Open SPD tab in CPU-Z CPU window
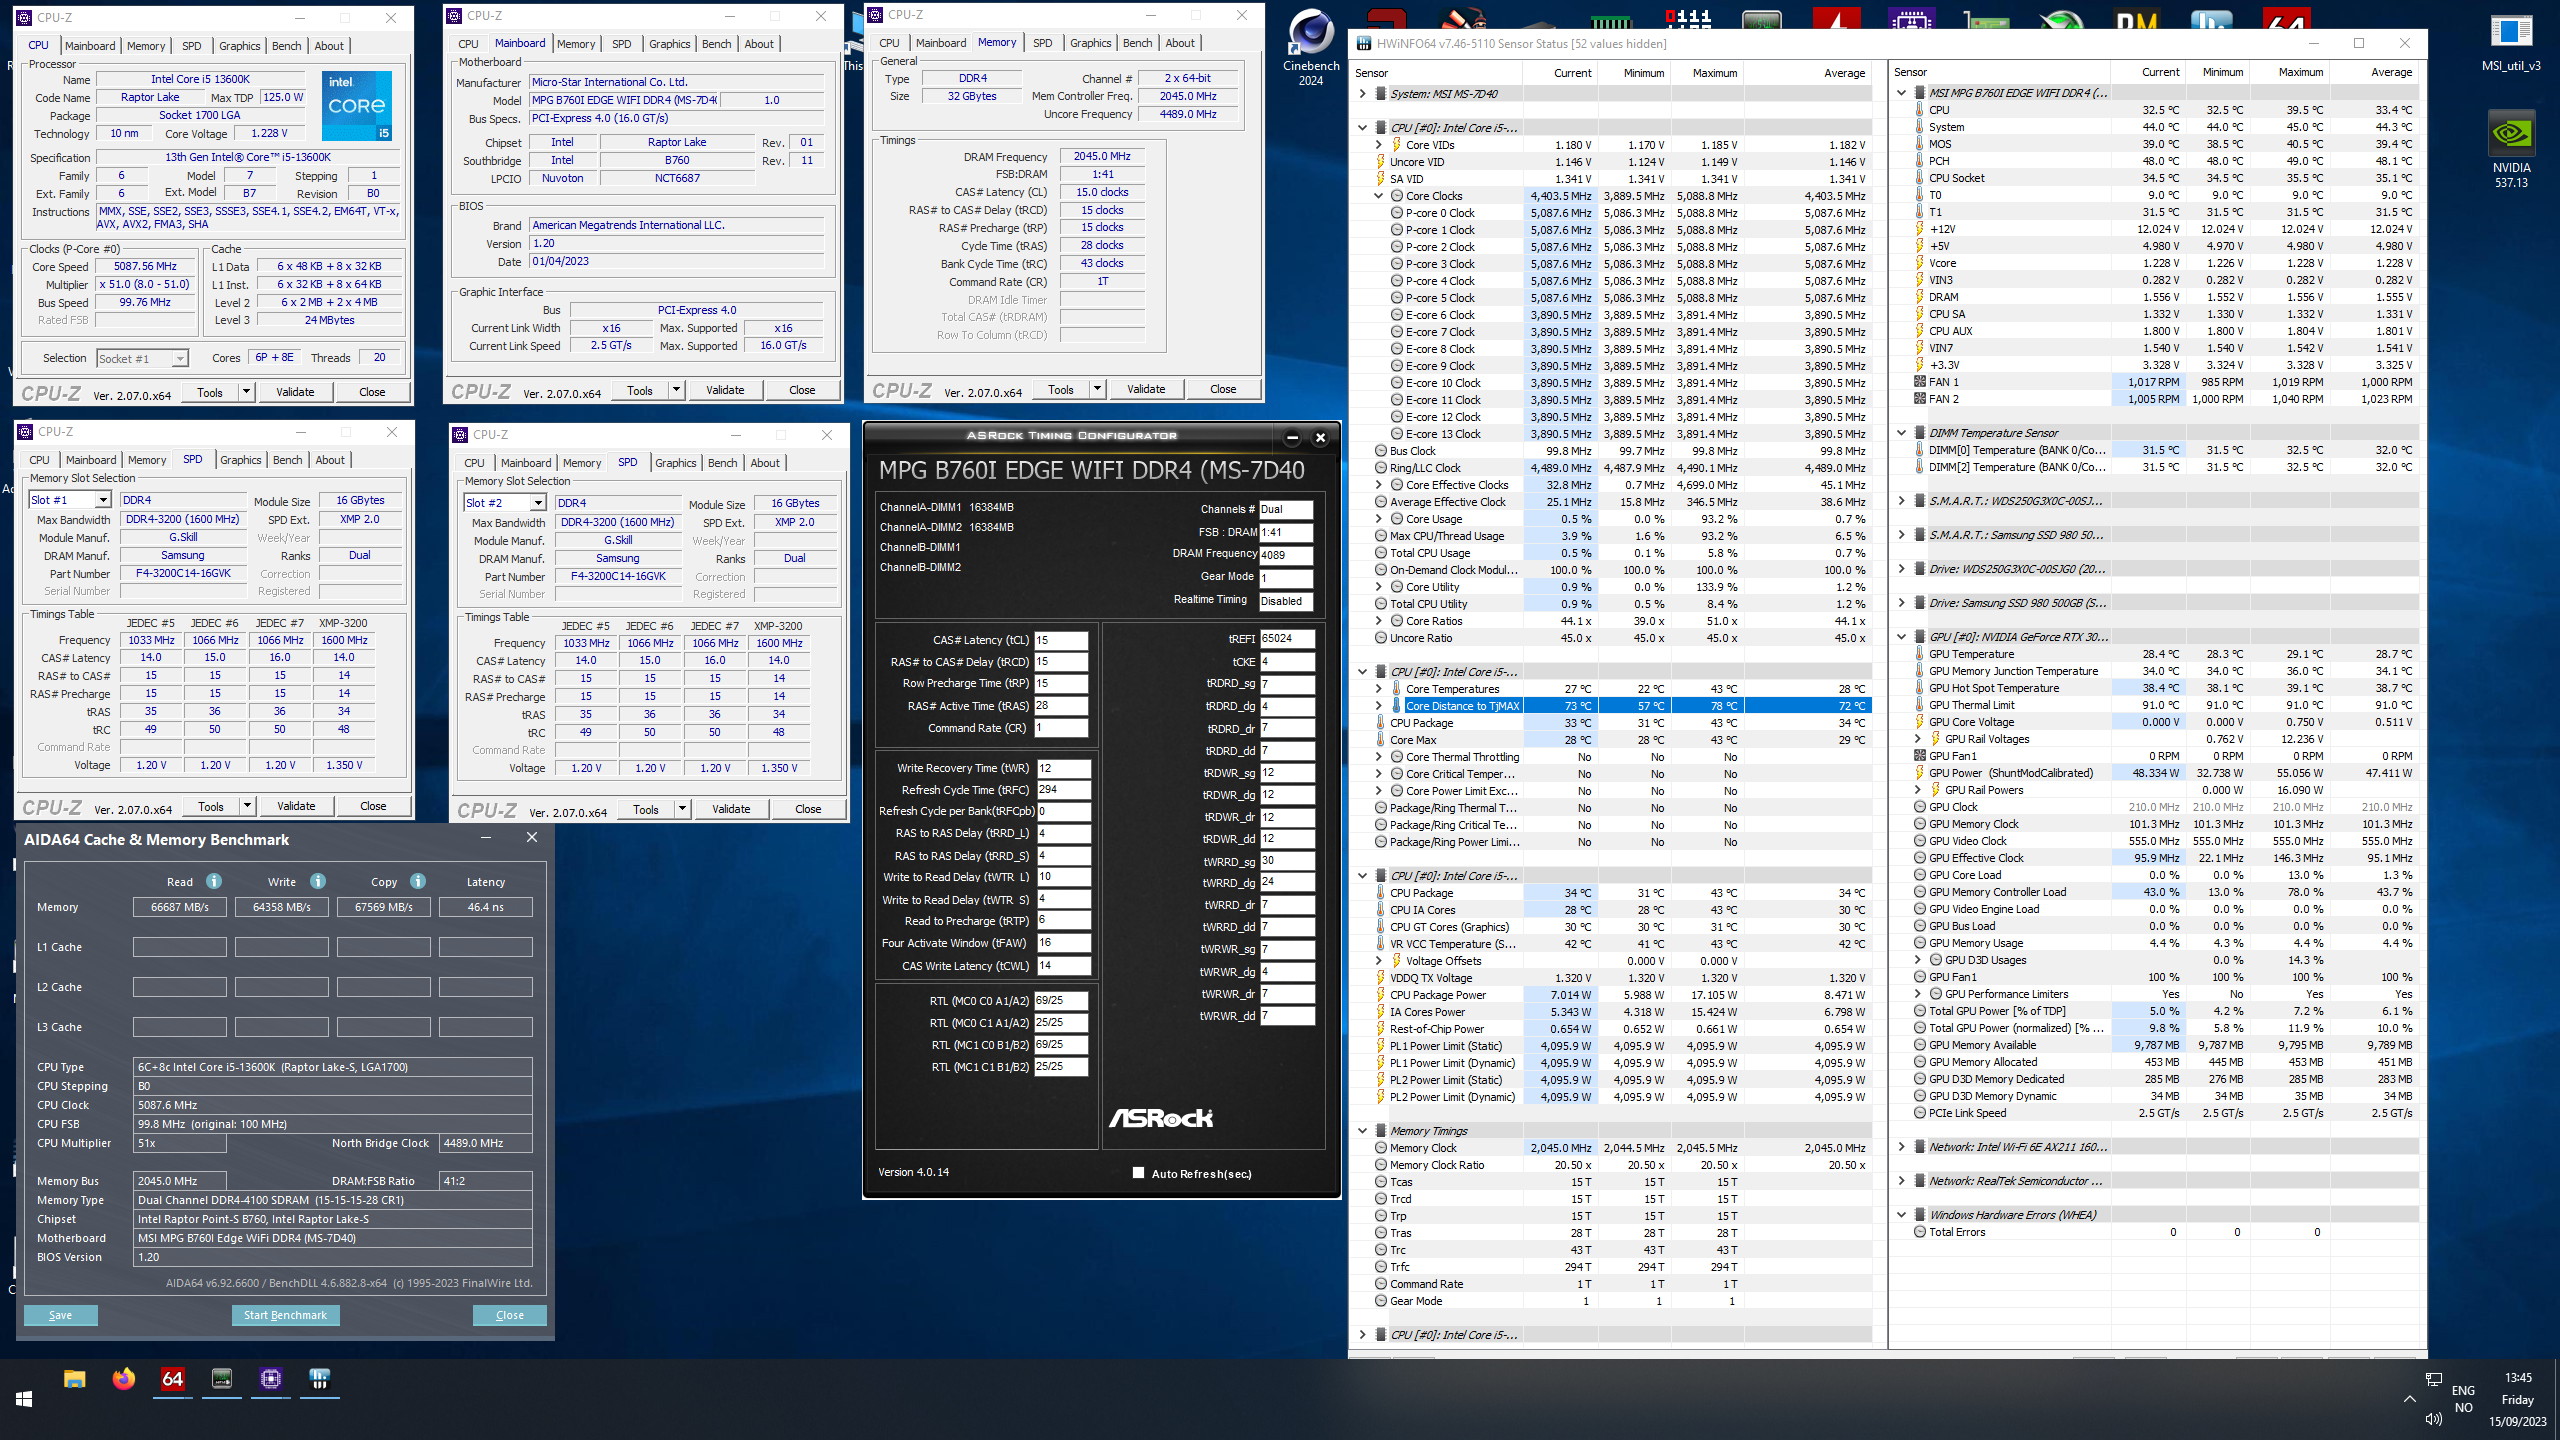Screen dimensions: 2560x1440 (191, 46)
